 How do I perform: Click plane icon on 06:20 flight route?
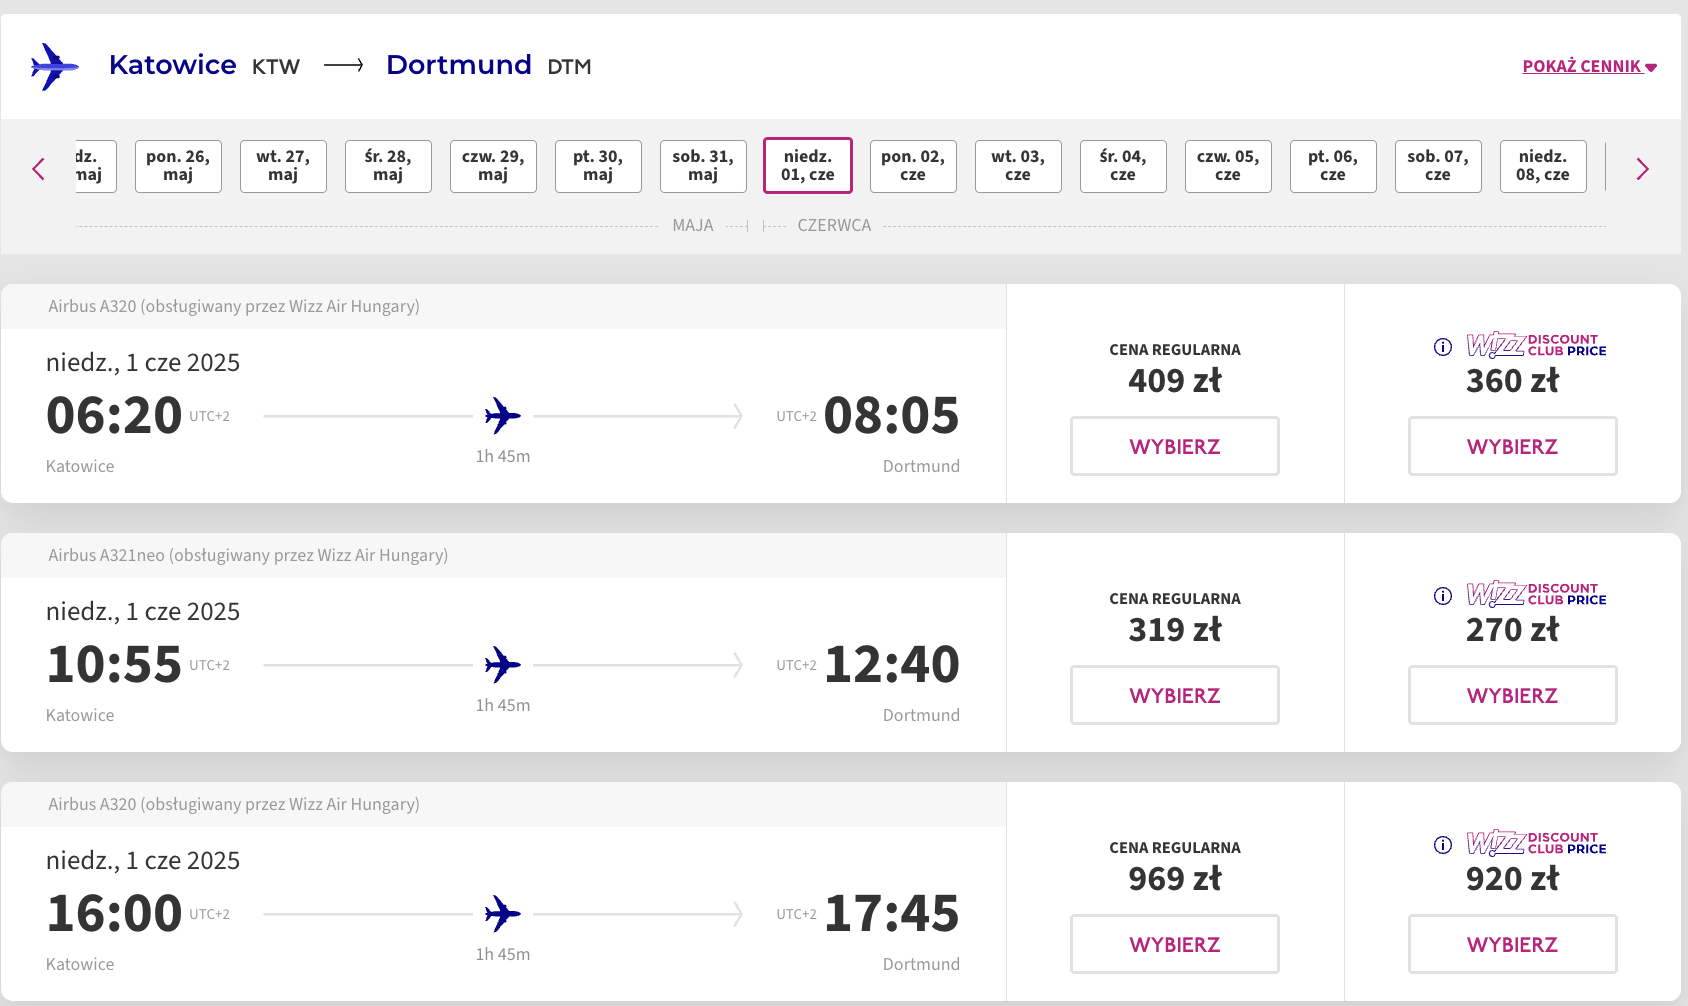pos(503,415)
